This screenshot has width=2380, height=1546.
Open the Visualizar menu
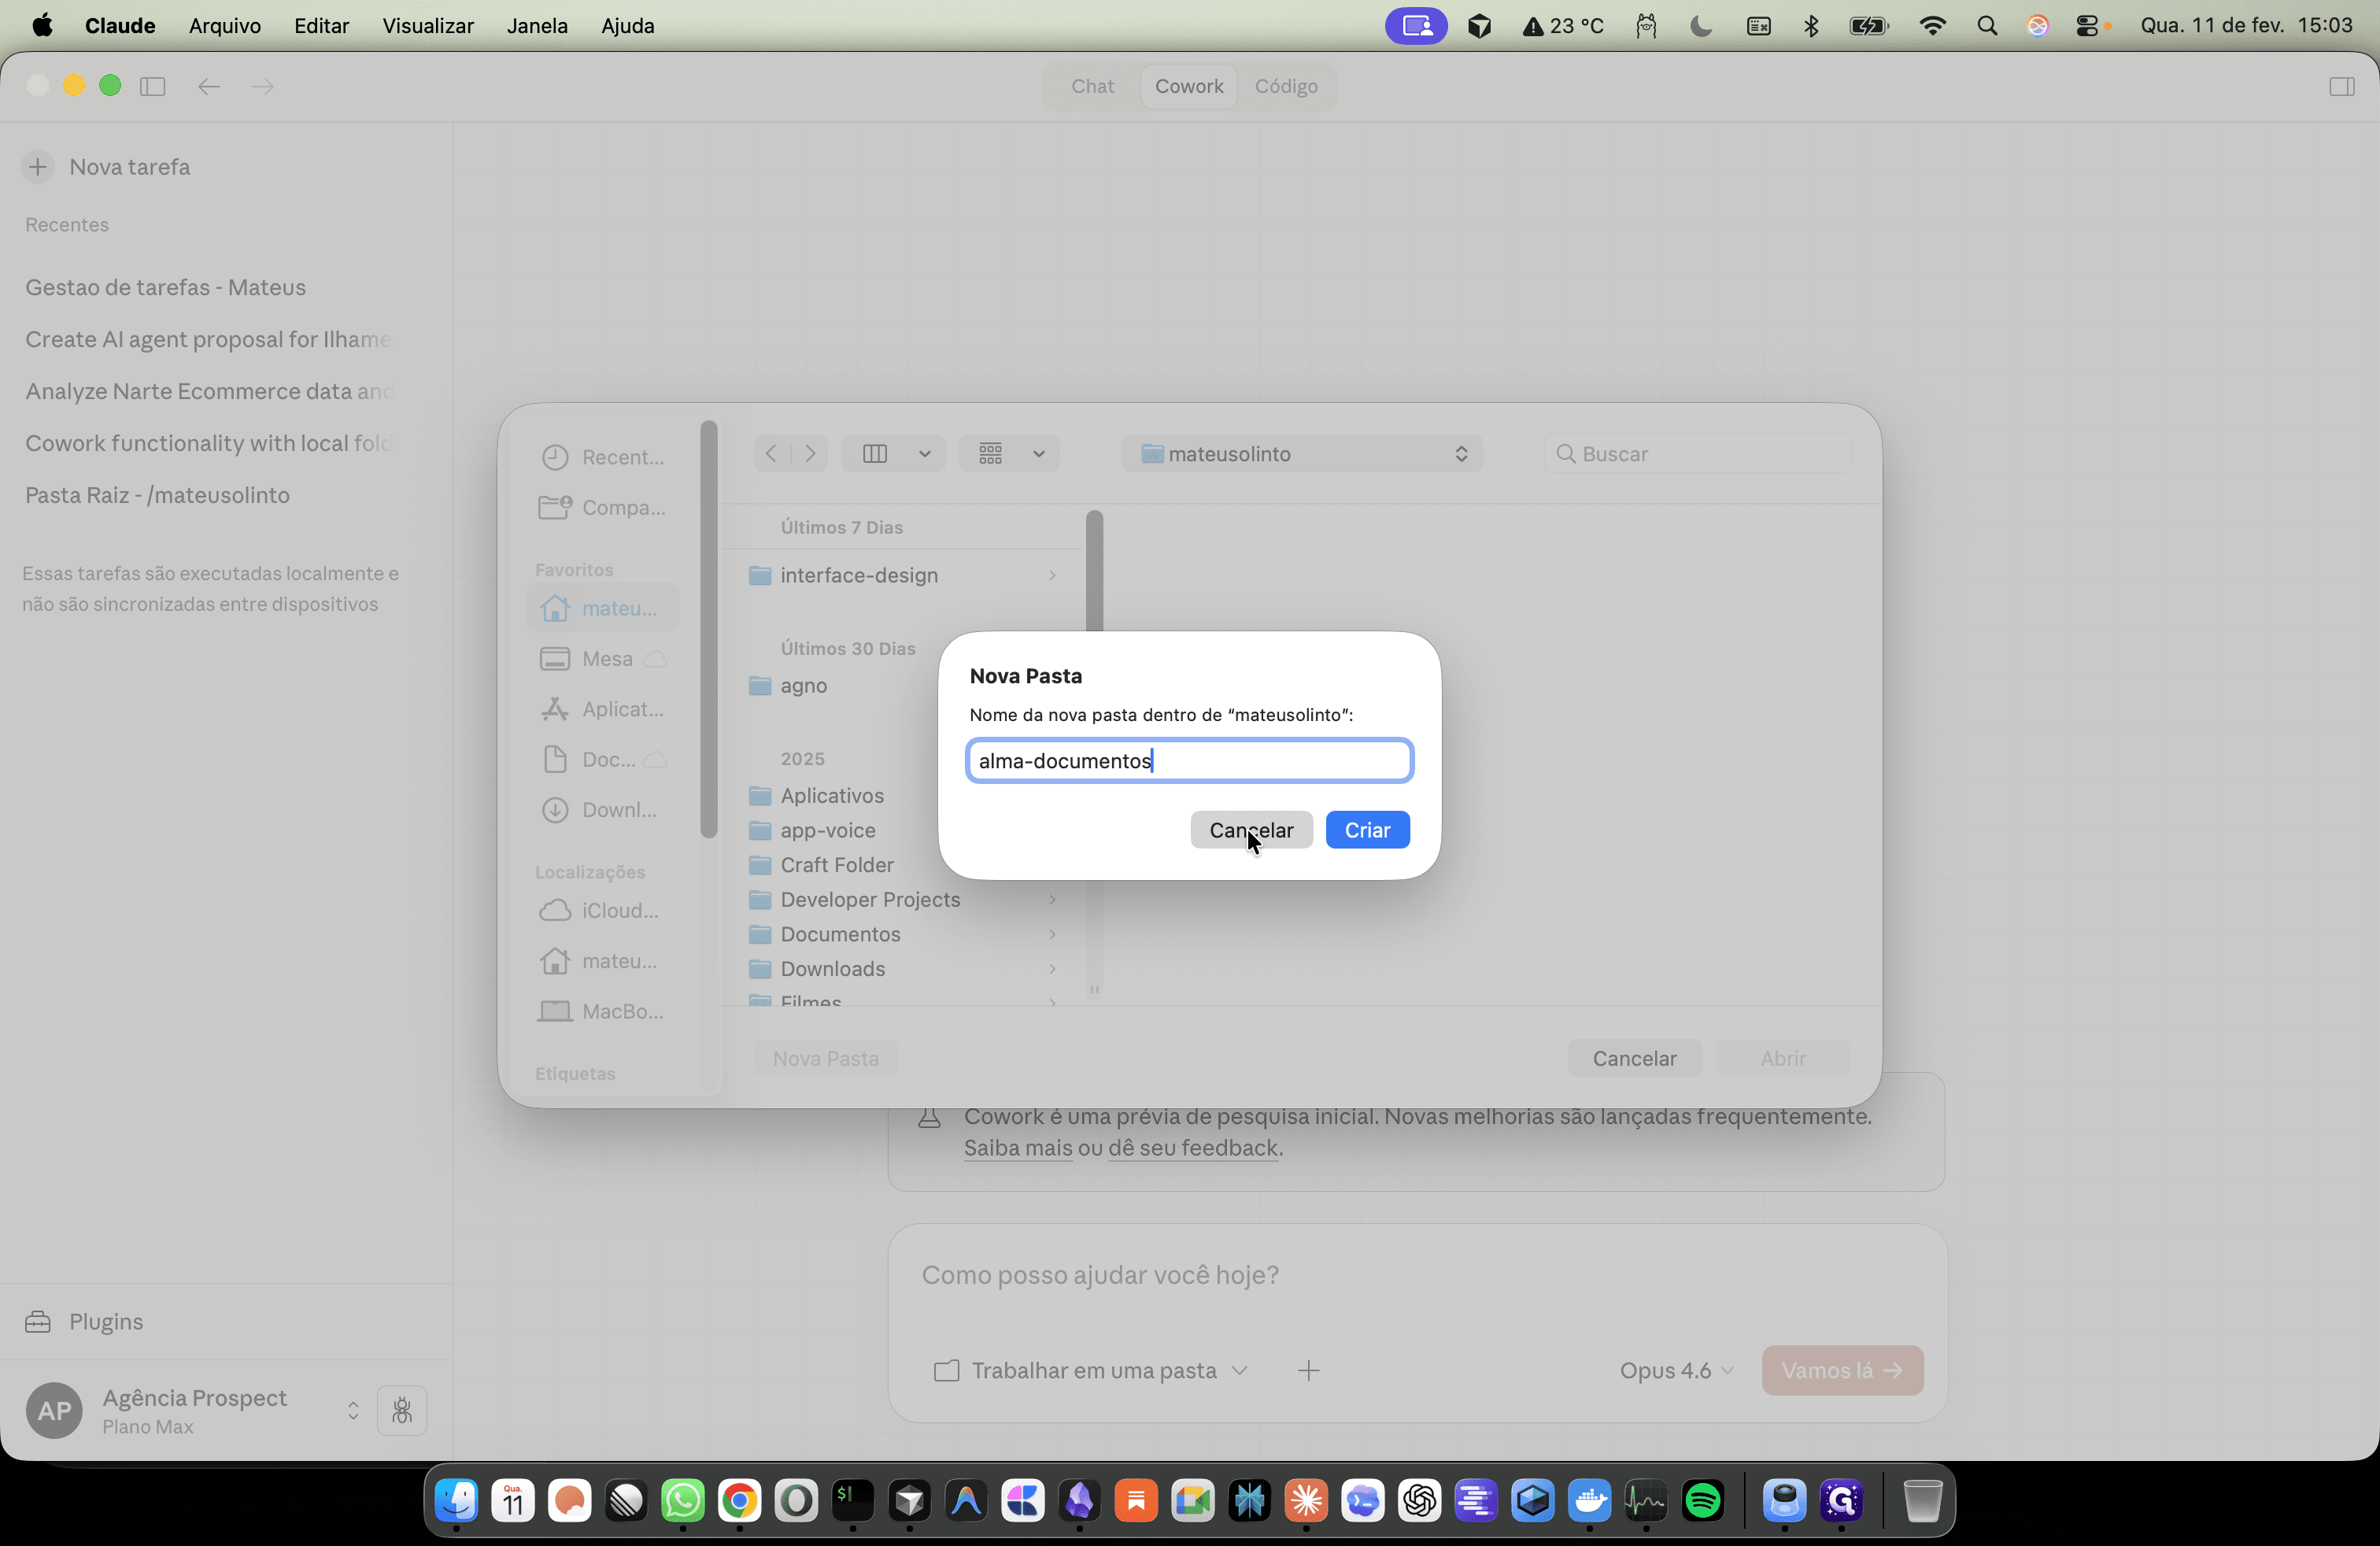coord(428,26)
